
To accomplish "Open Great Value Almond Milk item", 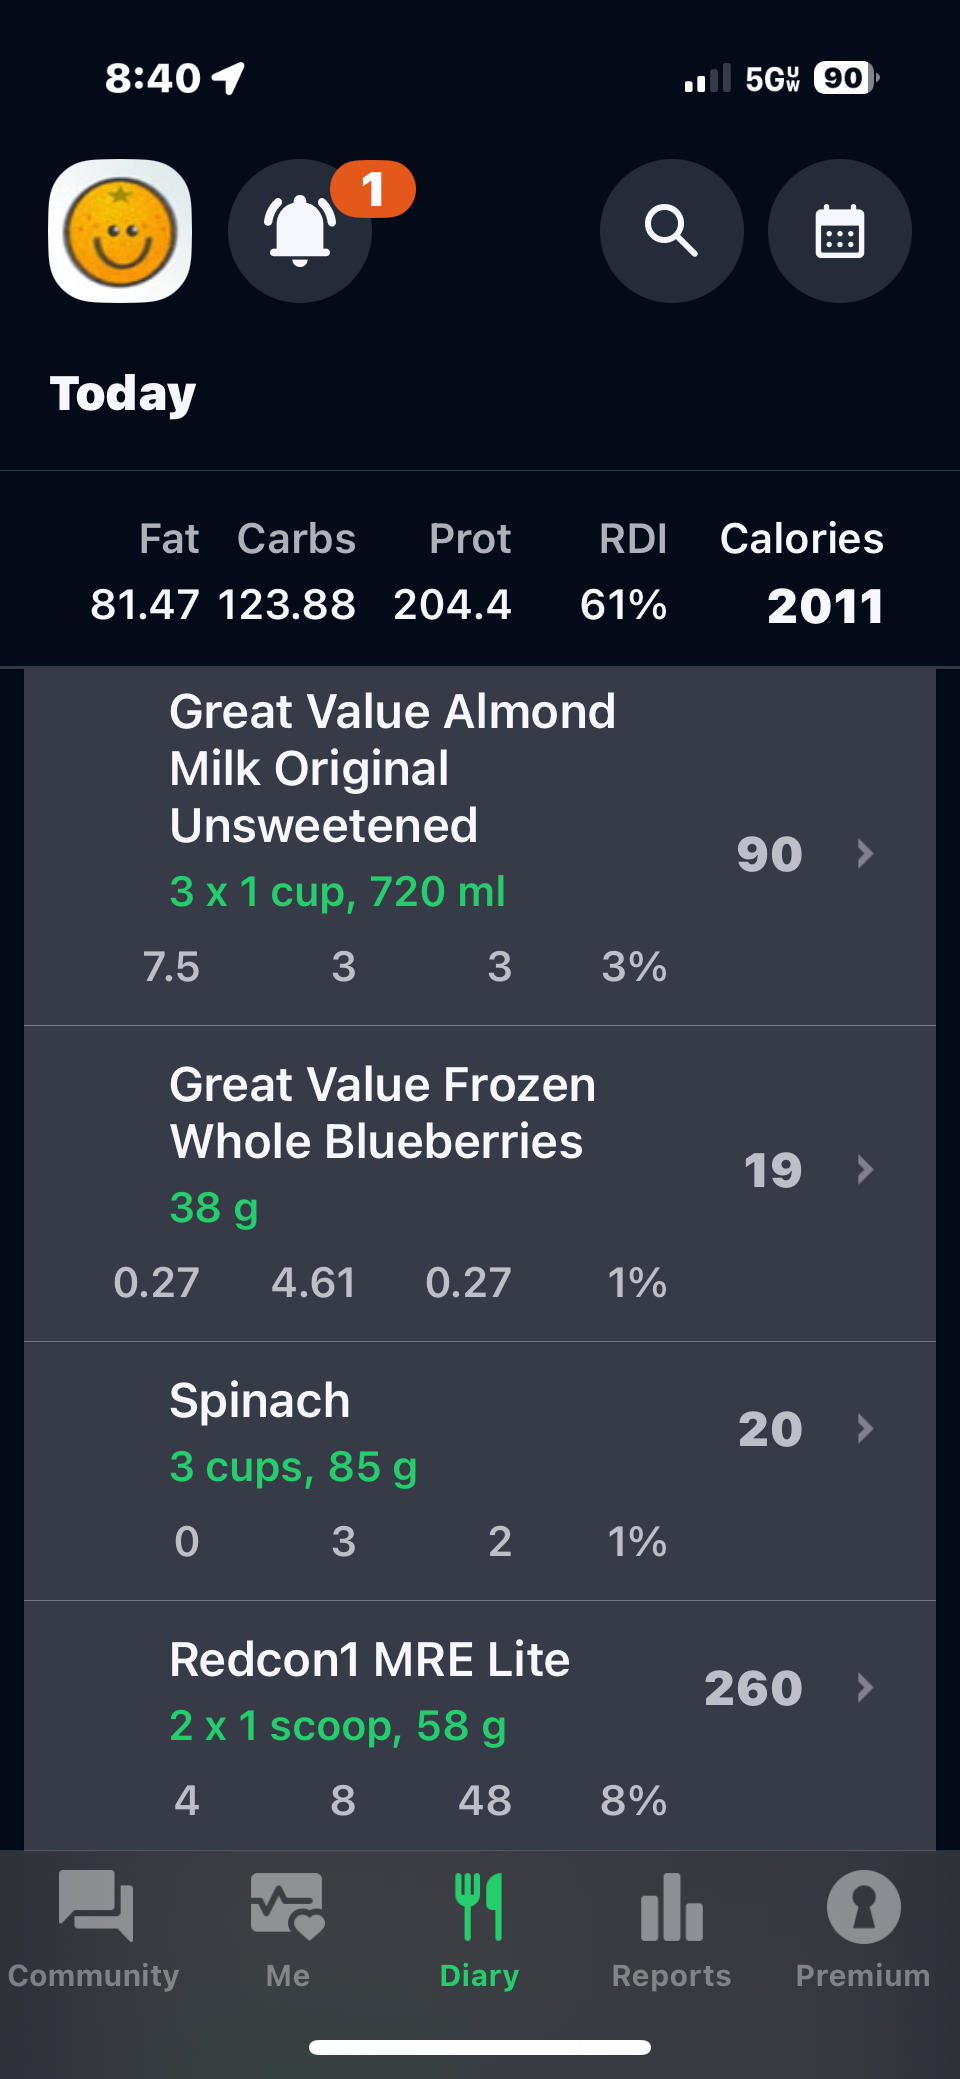I will (x=392, y=768).
